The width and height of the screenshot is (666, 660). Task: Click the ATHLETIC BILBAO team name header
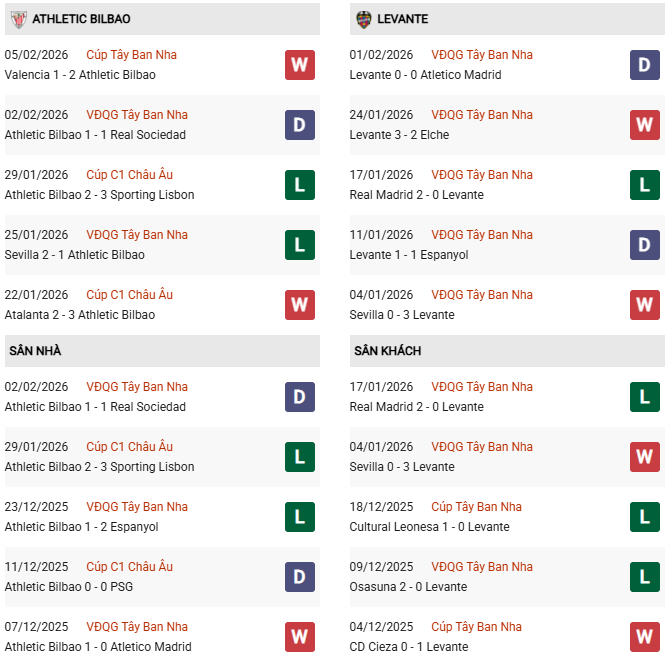click(81, 19)
